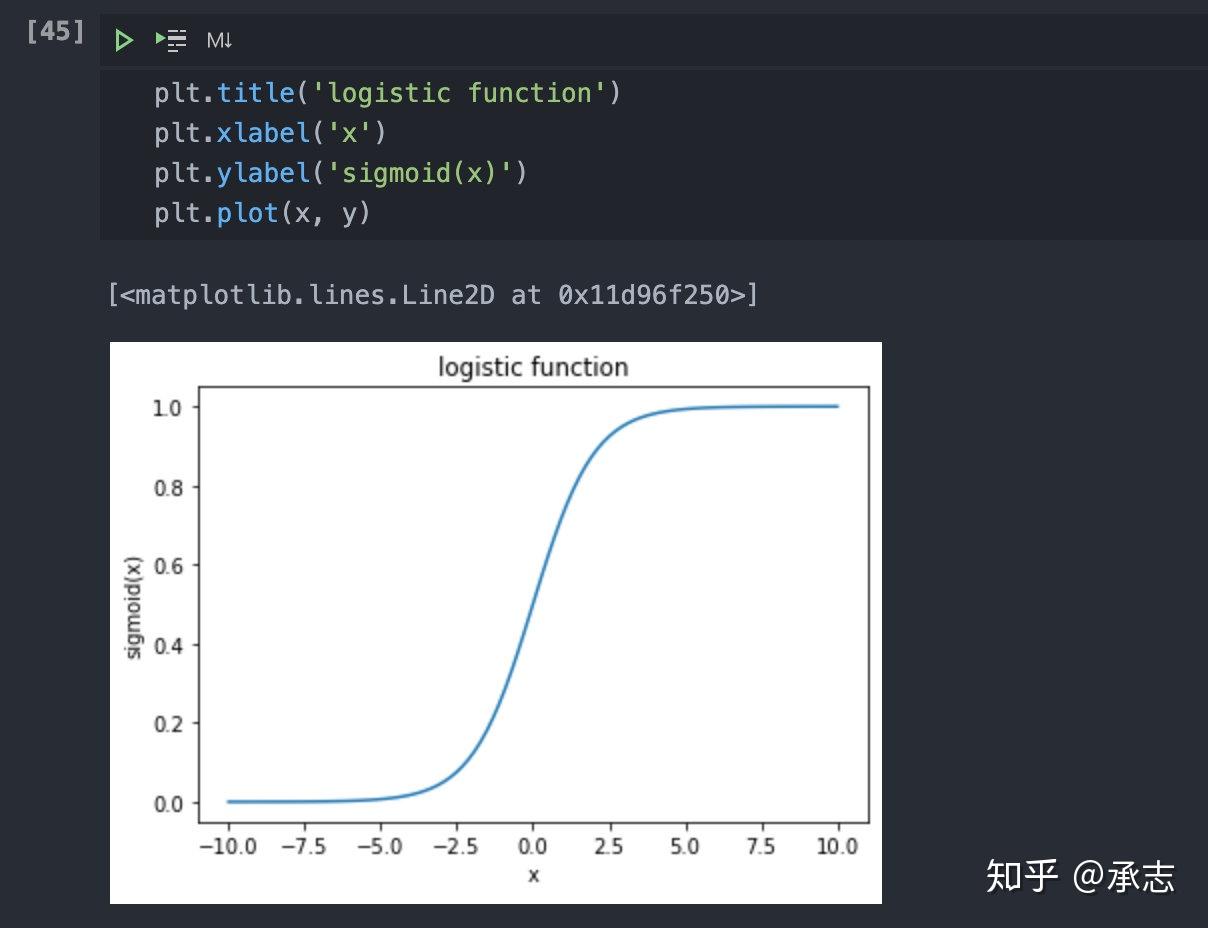The image size is (1208, 928).
Task: Run cell 45 with the play icon
Action: coord(124,41)
